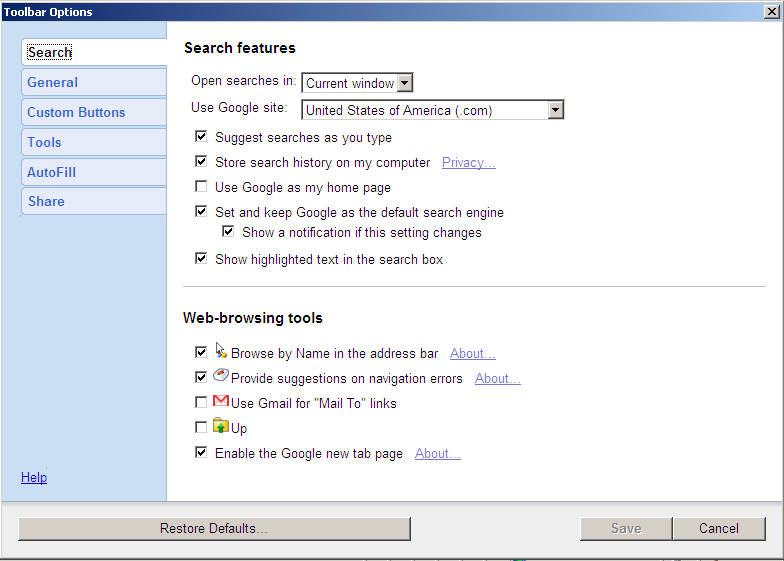Screen dimensions: 784x561
Task: Uncheck Show a notification if setting changes
Action: coord(228,232)
